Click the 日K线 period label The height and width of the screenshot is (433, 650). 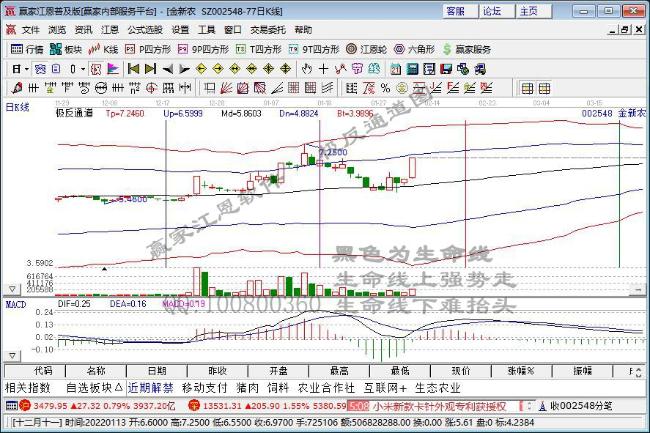point(17,107)
